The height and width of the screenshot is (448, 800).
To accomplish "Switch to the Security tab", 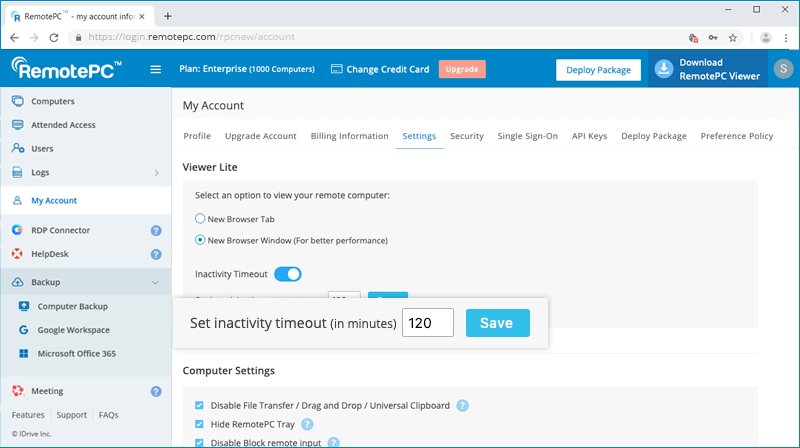I will pos(466,136).
